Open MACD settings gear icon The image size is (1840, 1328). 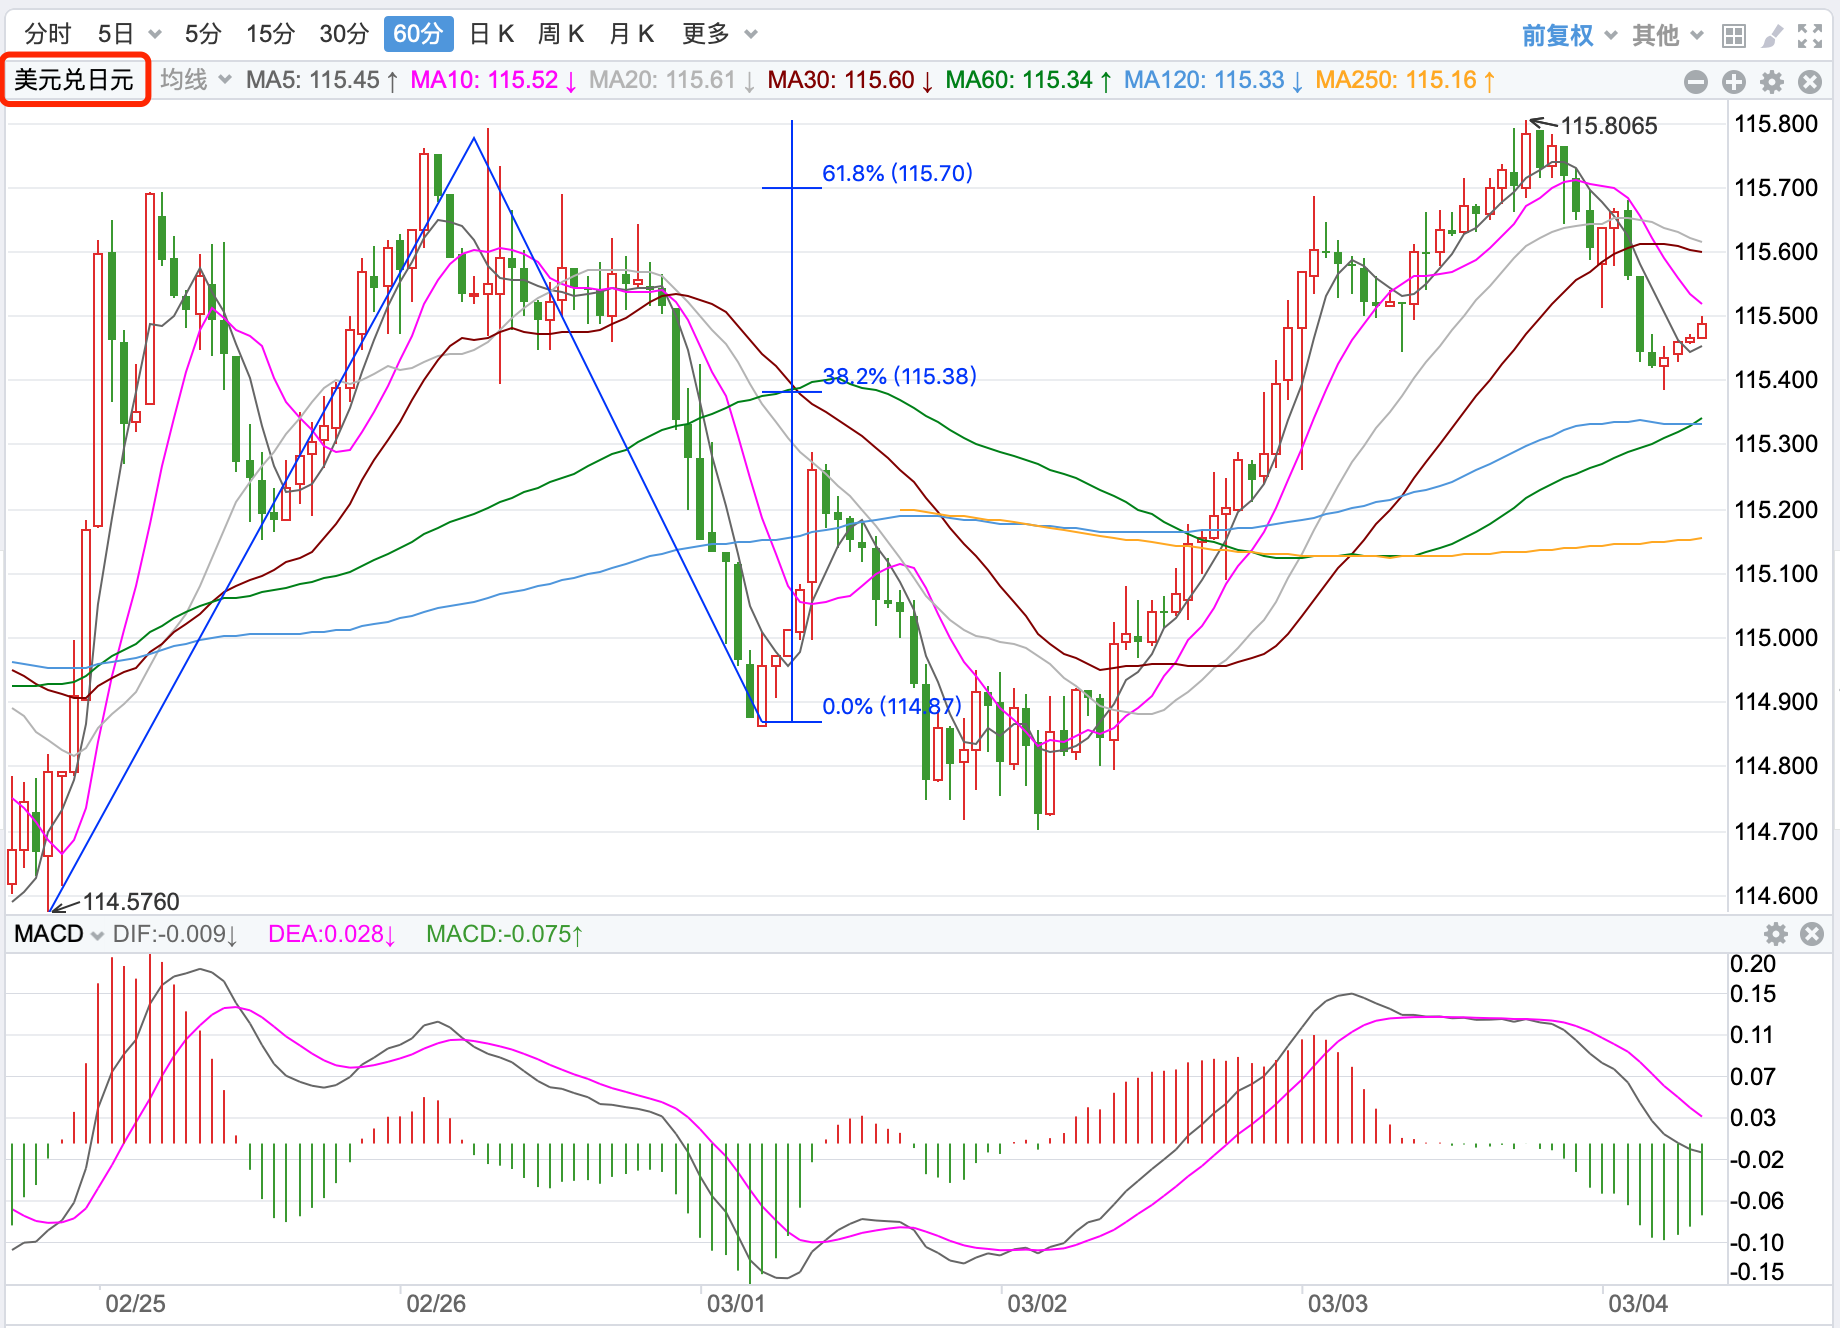point(1776,934)
